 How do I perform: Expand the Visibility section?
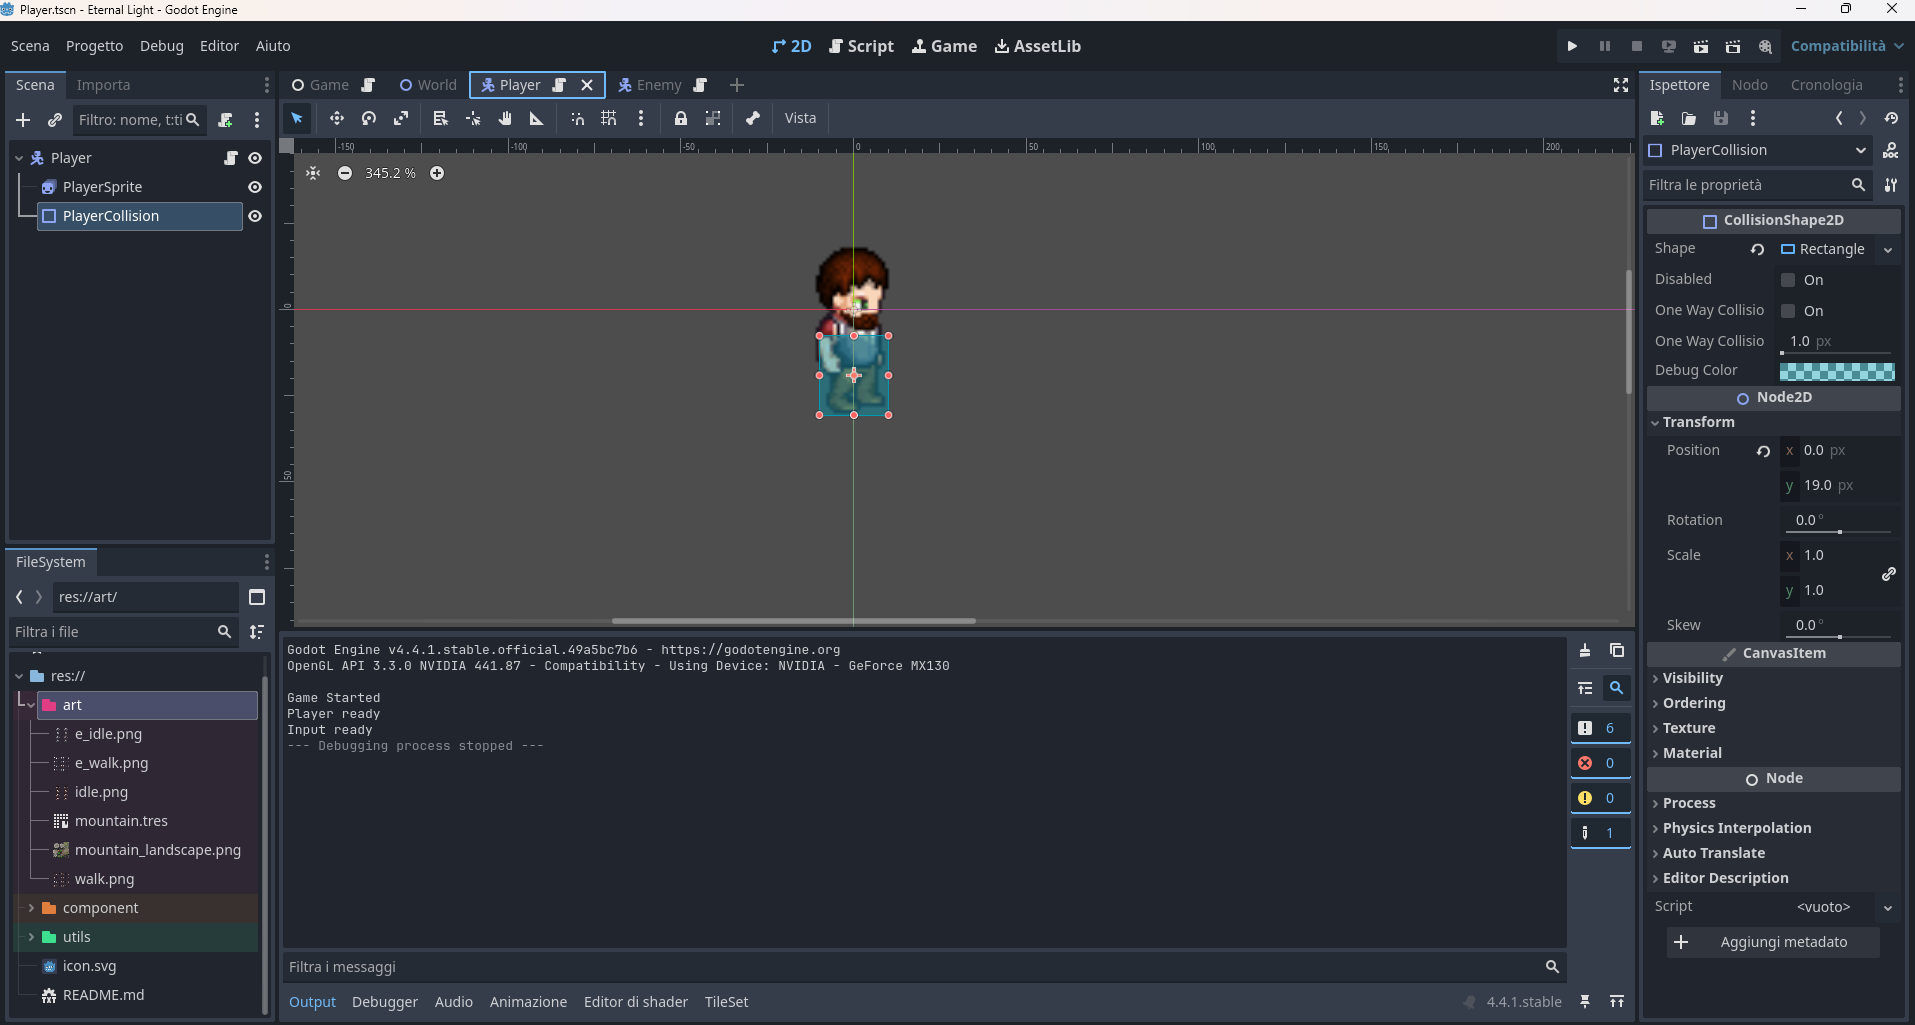1692,678
